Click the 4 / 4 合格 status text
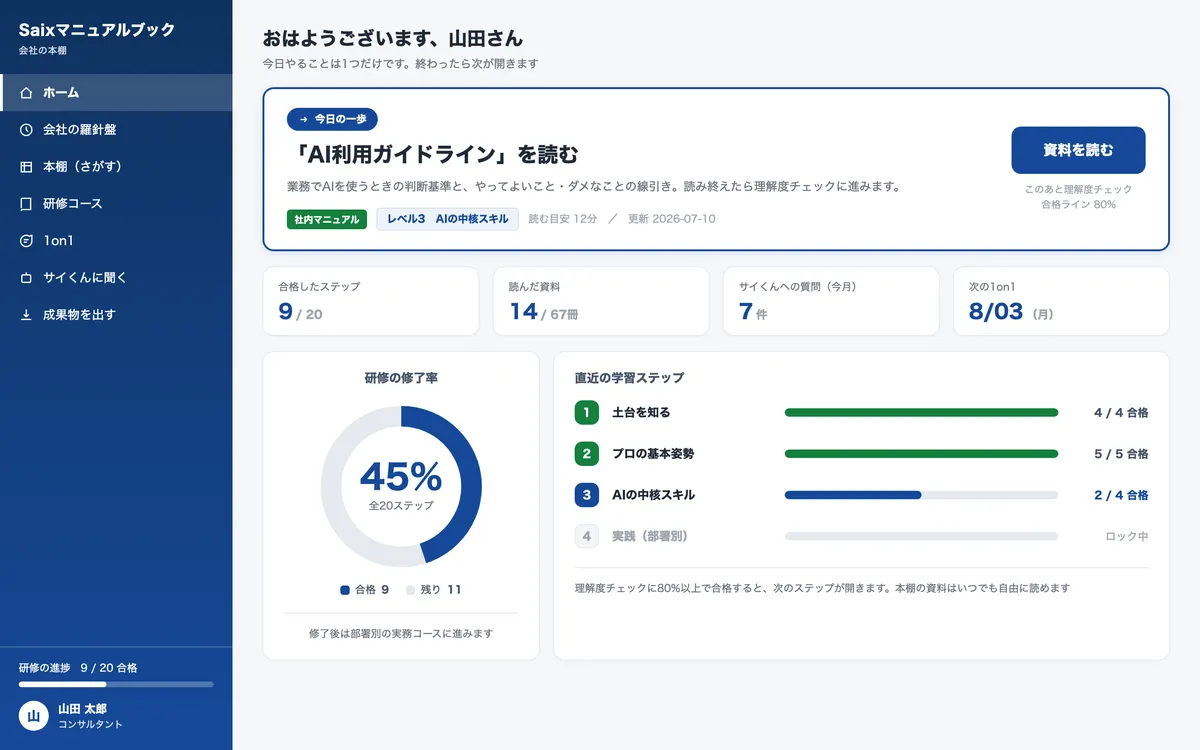The height and width of the screenshot is (750, 1200). point(1121,412)
